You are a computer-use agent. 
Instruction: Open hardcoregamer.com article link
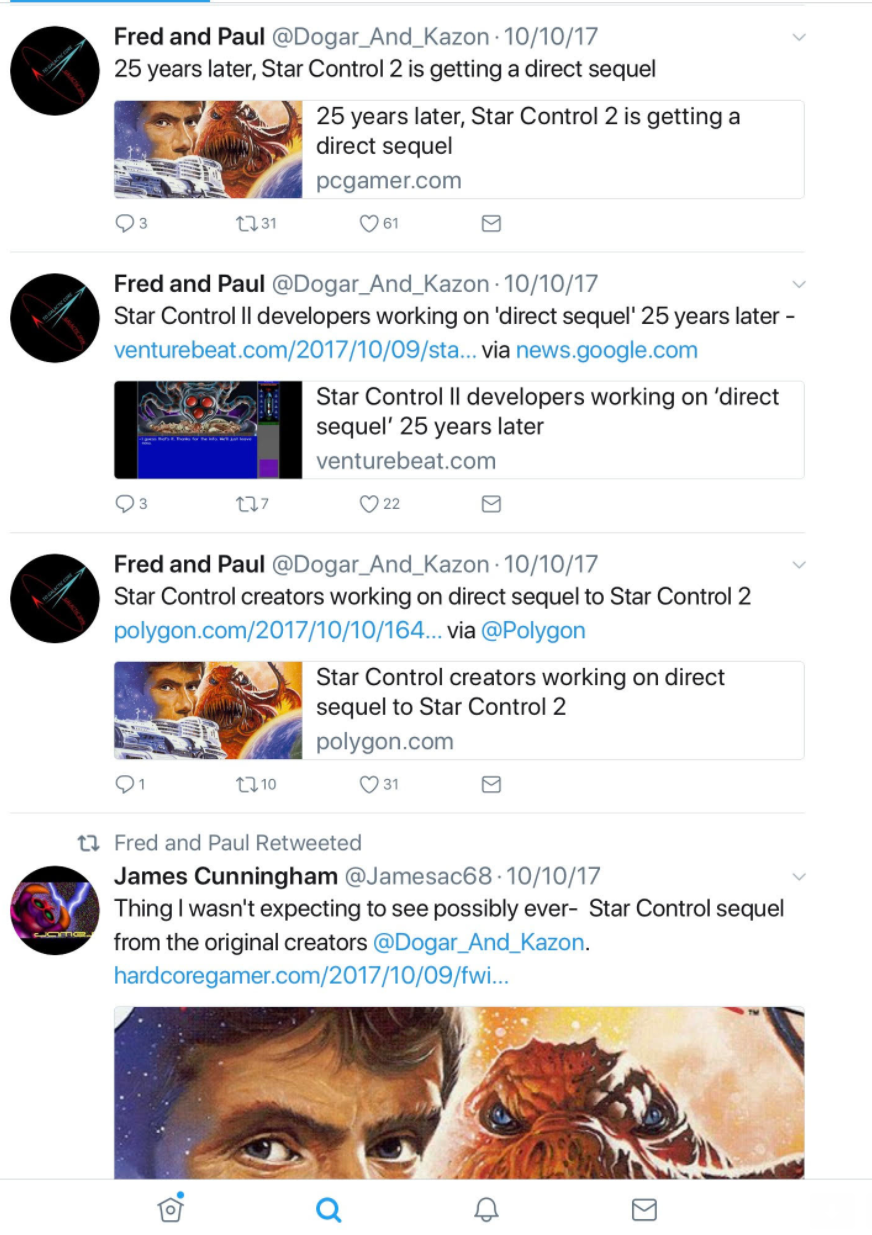312,975
